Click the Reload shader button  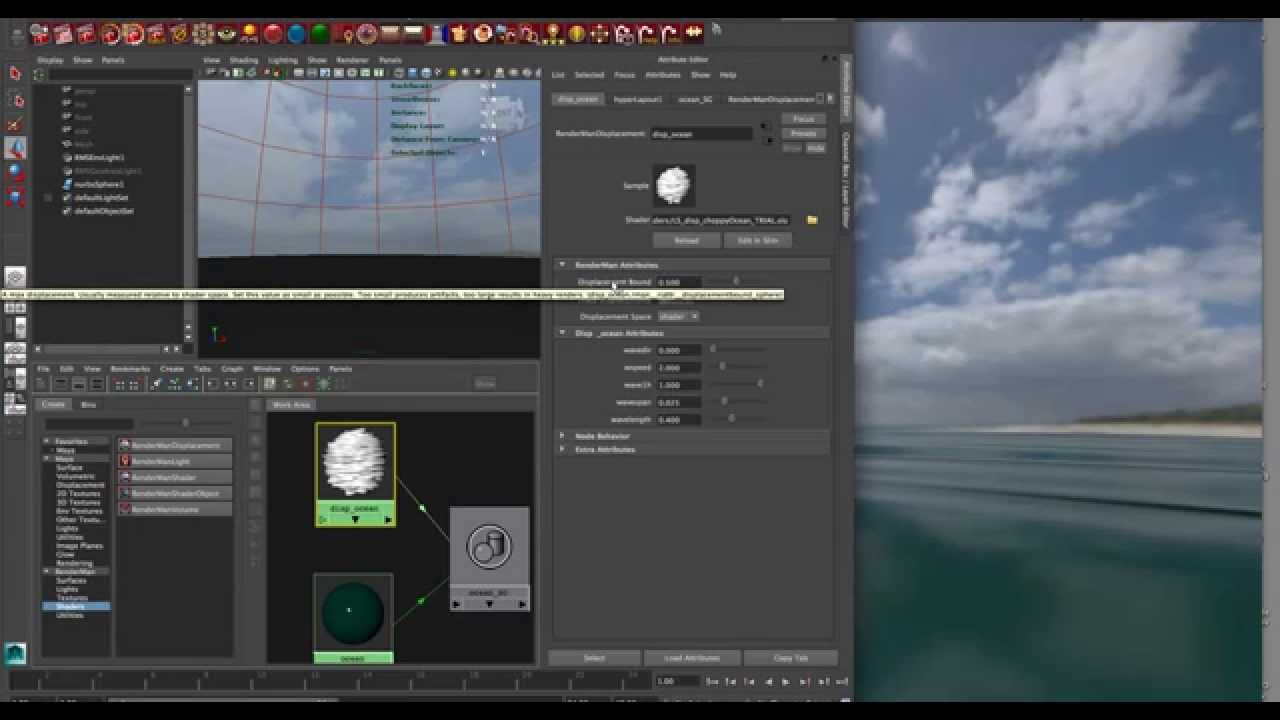(x=686, y=241)
